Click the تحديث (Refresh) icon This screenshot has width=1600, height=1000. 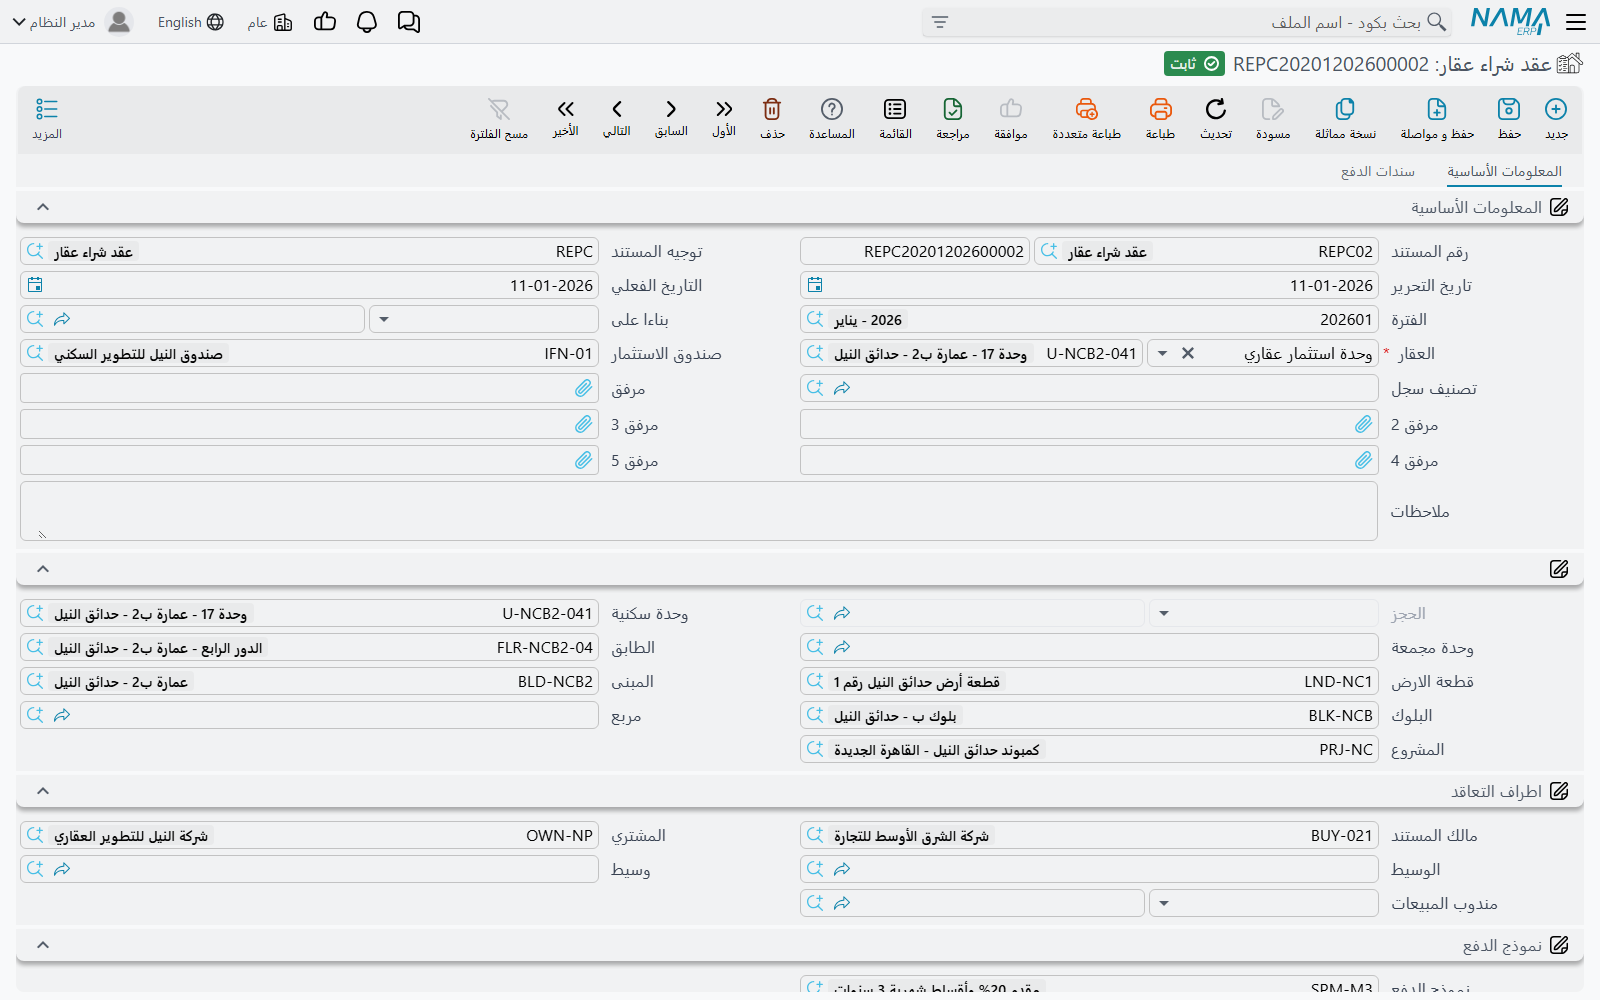click(1216, 109)
